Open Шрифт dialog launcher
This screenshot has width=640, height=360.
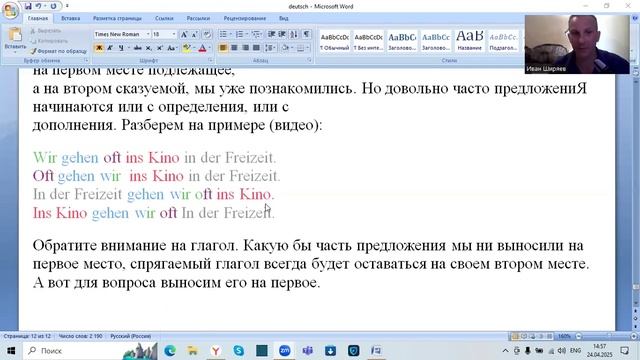(x=210, y=60)
